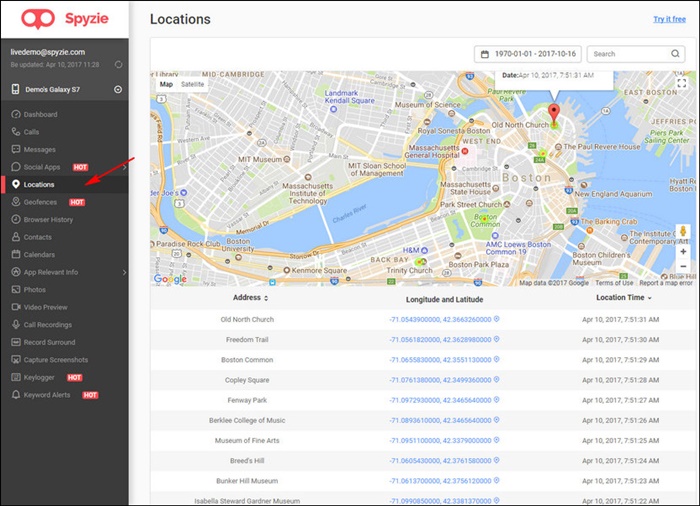Open the date range picker
The height and width of the screenshot is (506, 700).
[x=528, y=54]
